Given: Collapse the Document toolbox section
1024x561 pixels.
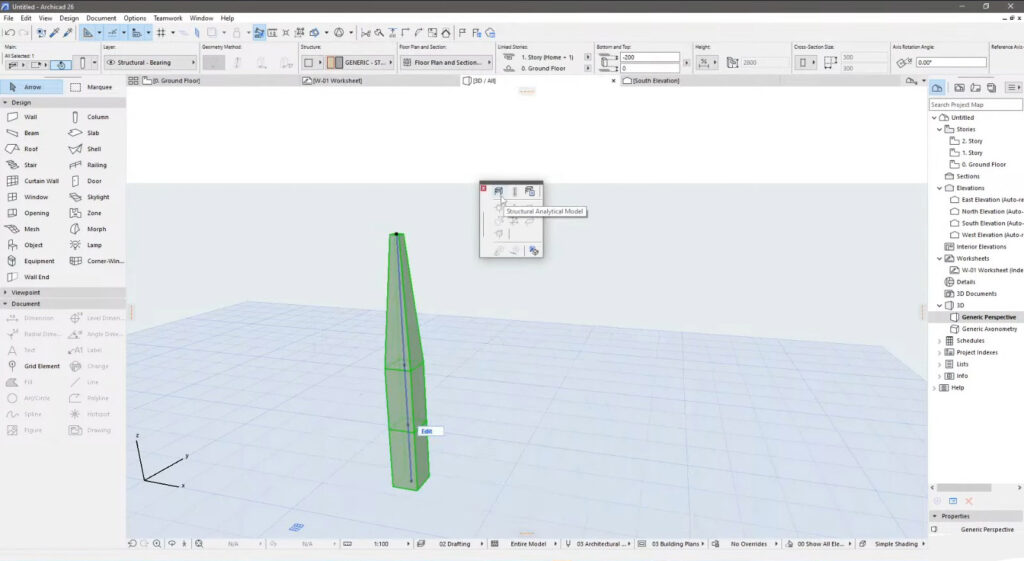Looking at the screenshot, I should coord(5,304).
